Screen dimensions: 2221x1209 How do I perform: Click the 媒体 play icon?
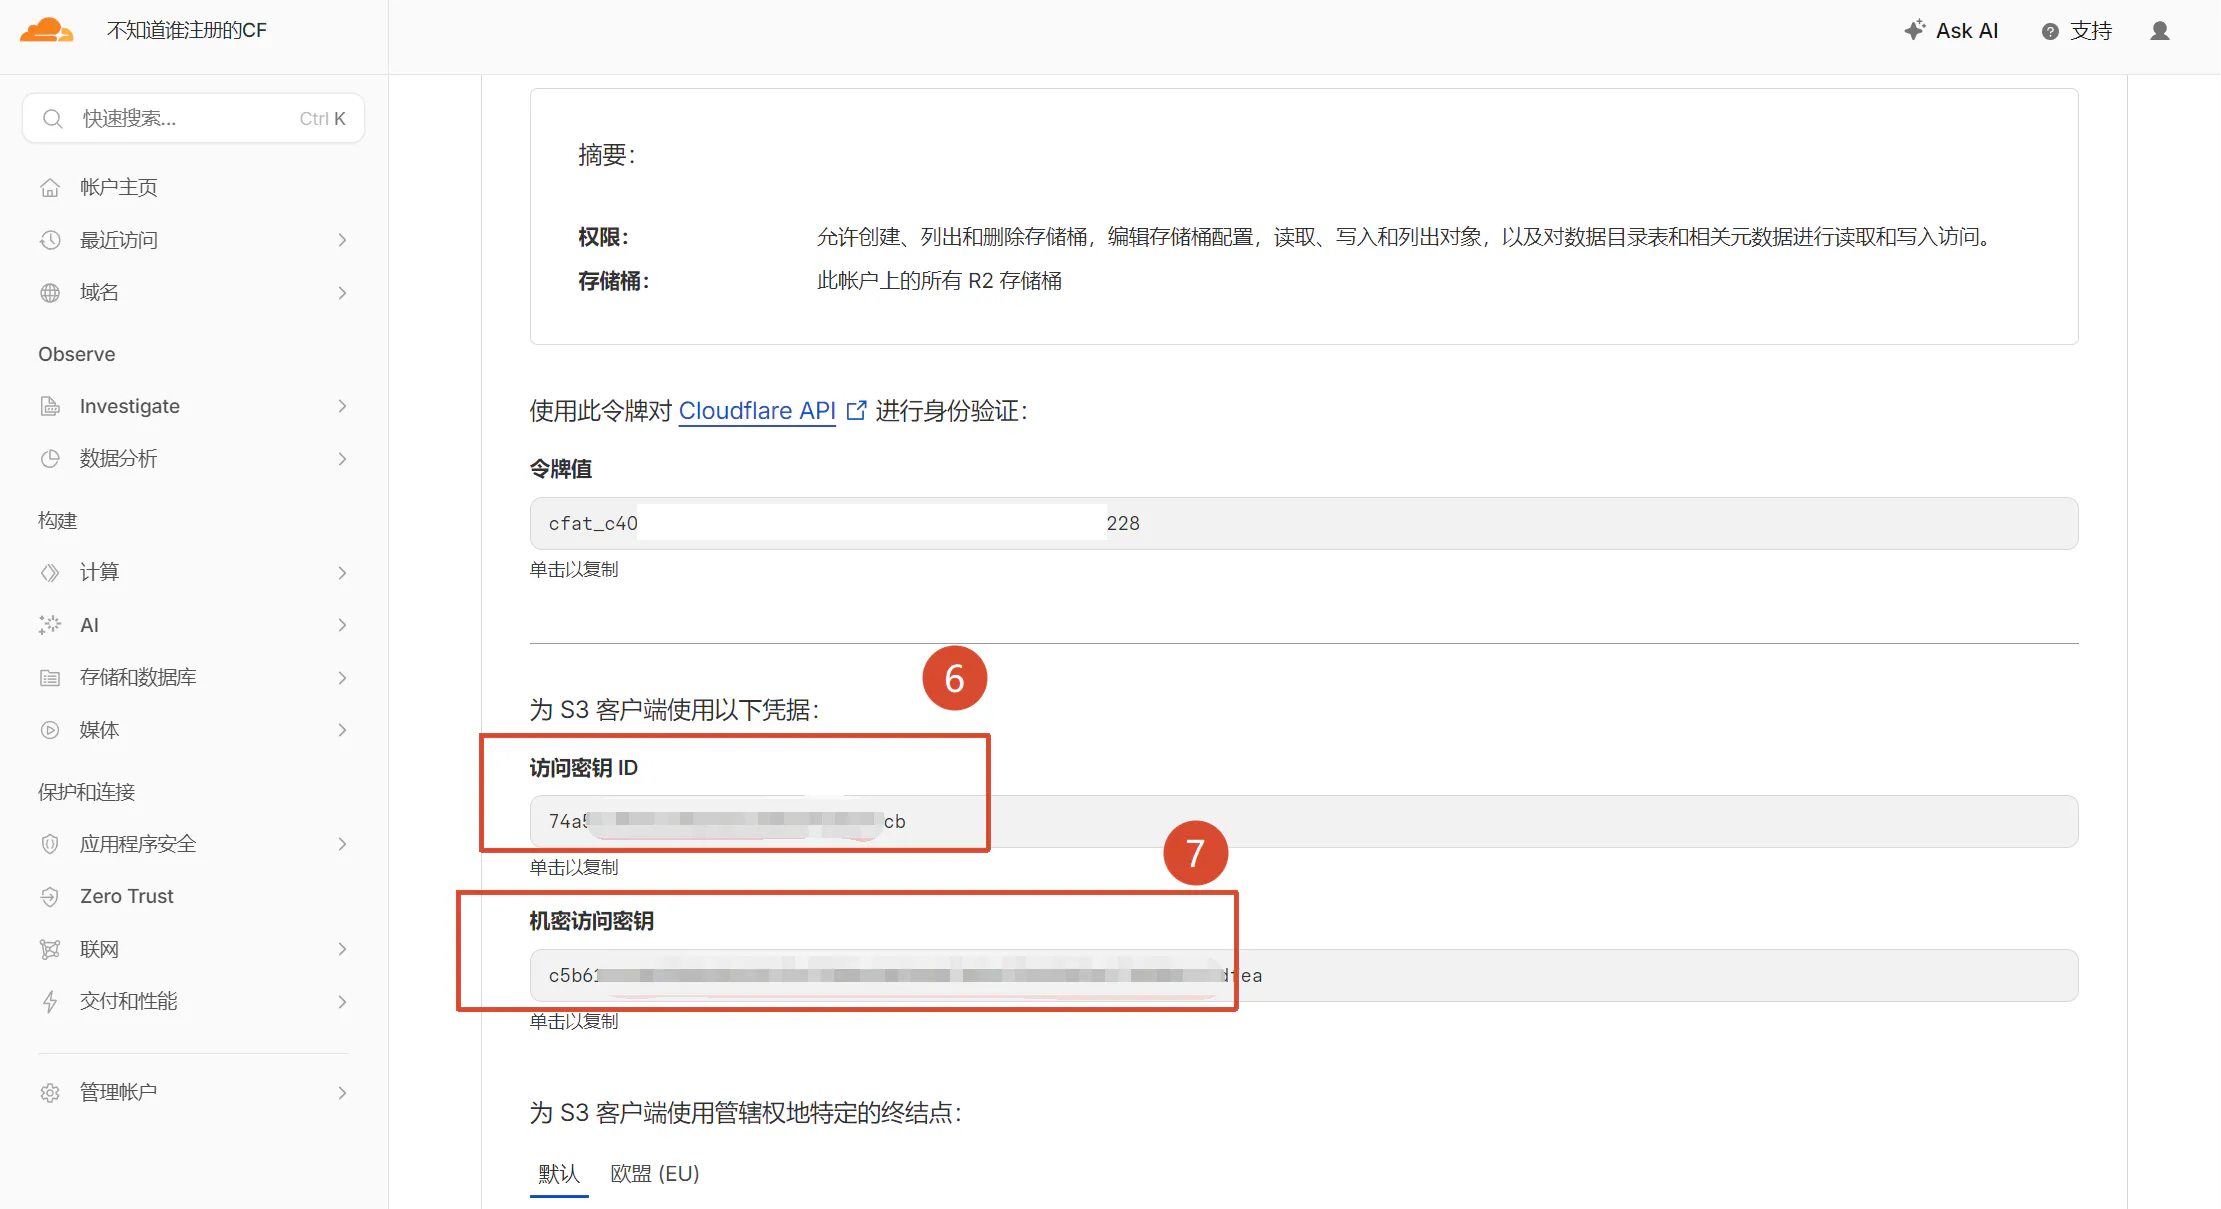pyautogui.click(x=50, y=730)
